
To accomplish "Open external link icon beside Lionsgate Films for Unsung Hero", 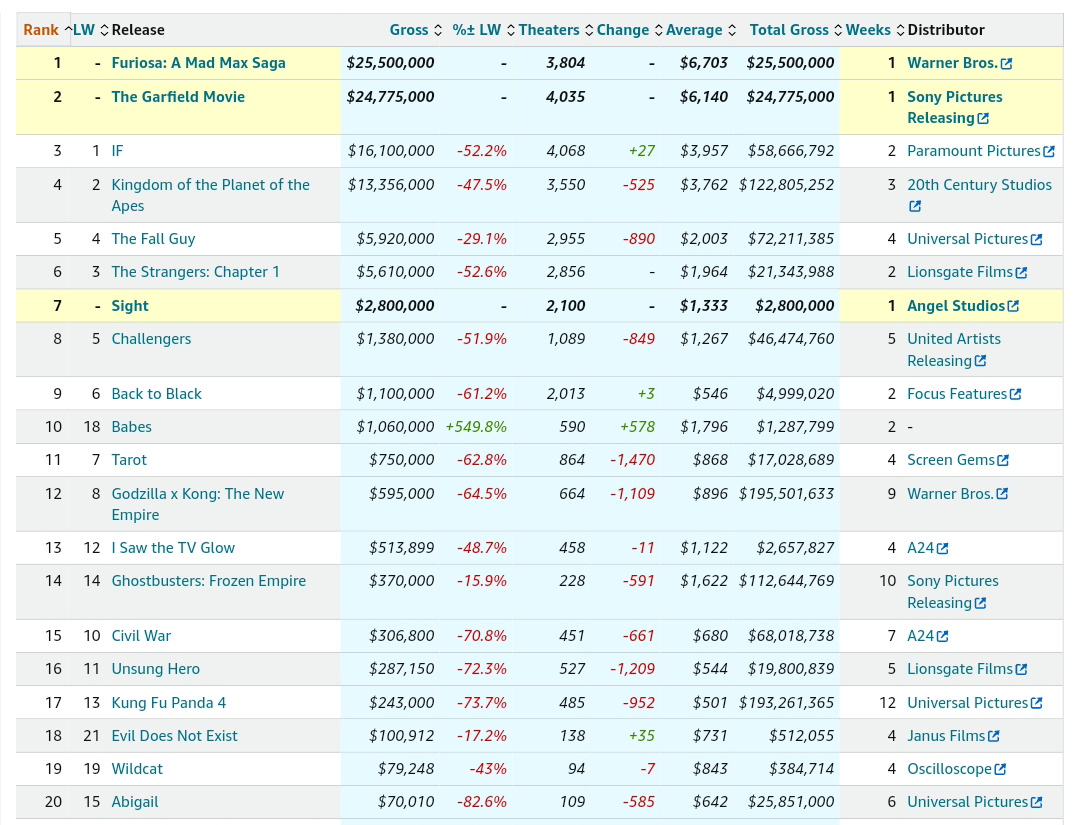I will [x=1021, y=669].
